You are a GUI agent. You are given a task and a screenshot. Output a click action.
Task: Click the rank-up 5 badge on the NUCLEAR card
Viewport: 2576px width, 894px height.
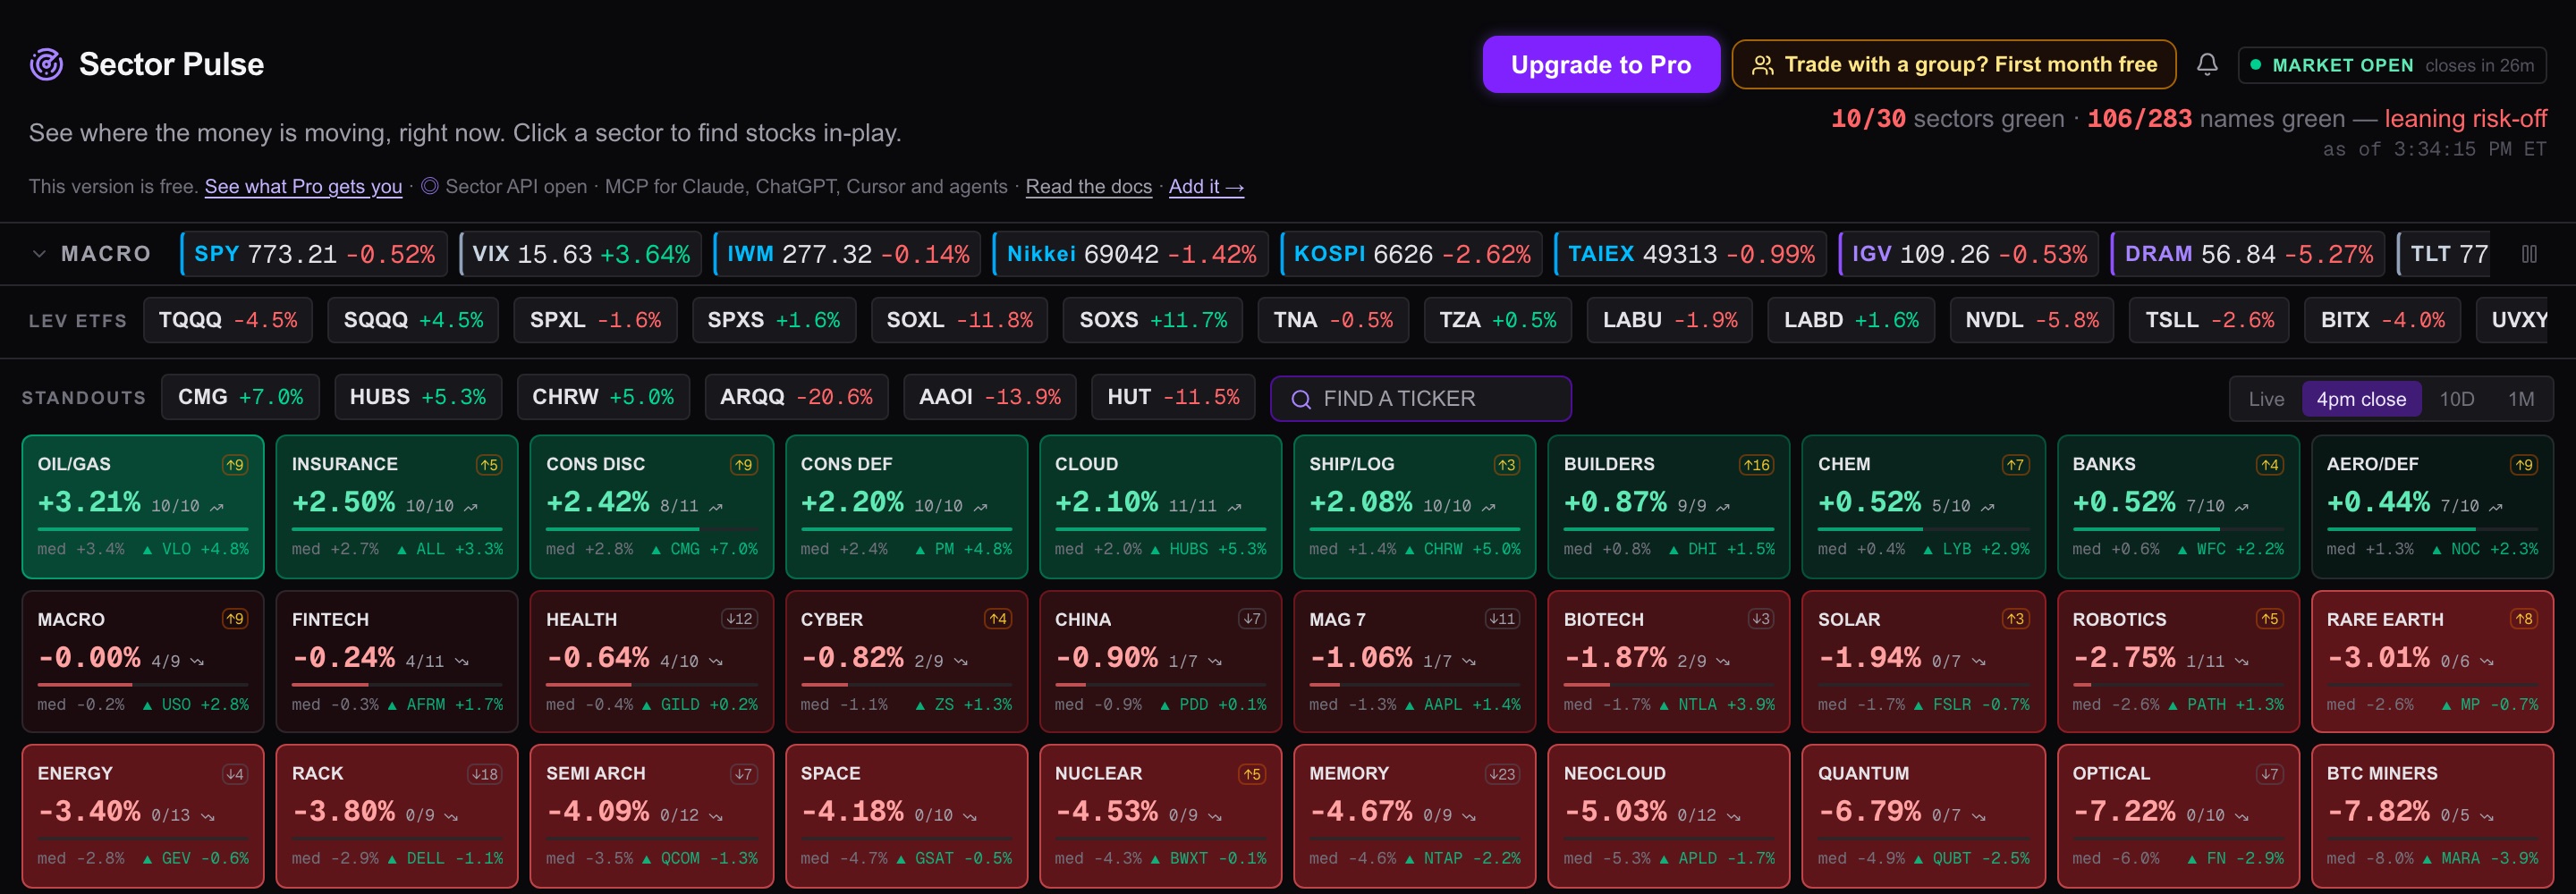(x=1252, y=774)
